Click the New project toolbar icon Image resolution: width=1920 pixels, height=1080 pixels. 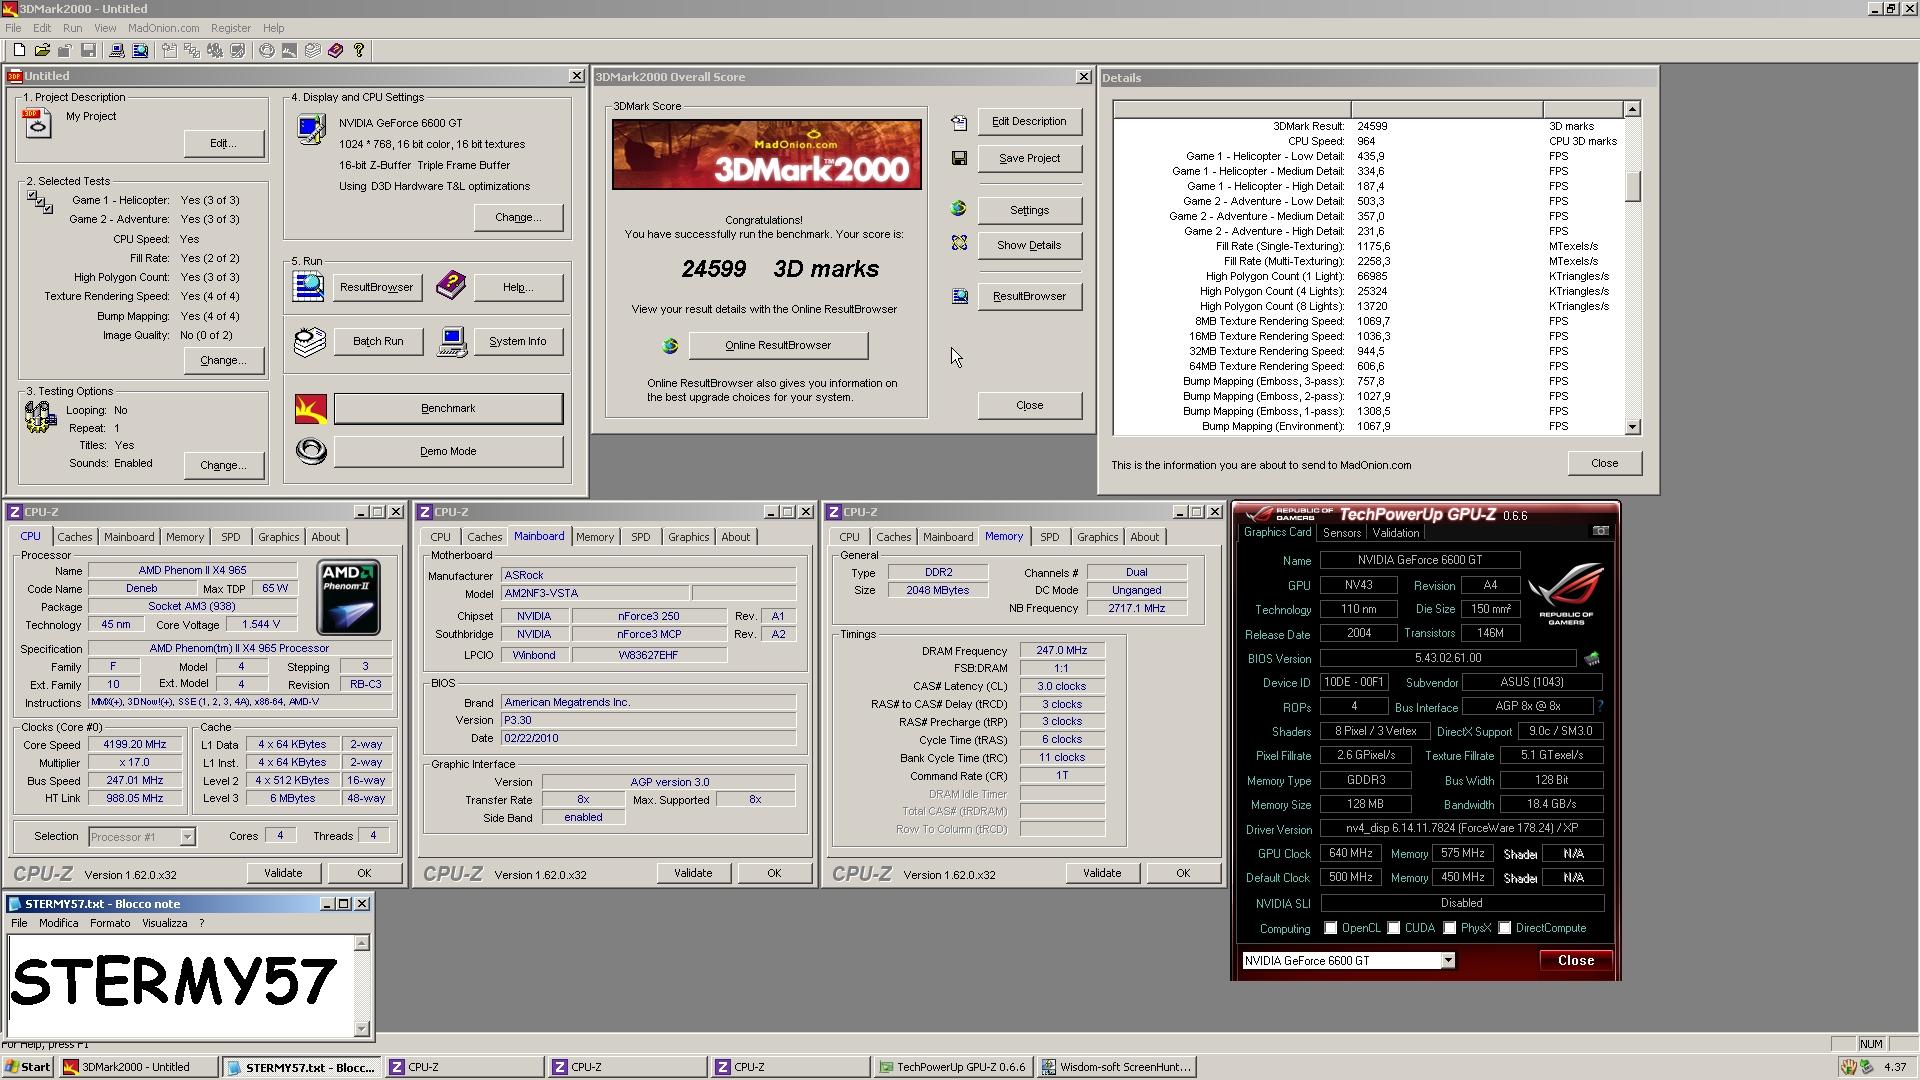coord(19,50)
